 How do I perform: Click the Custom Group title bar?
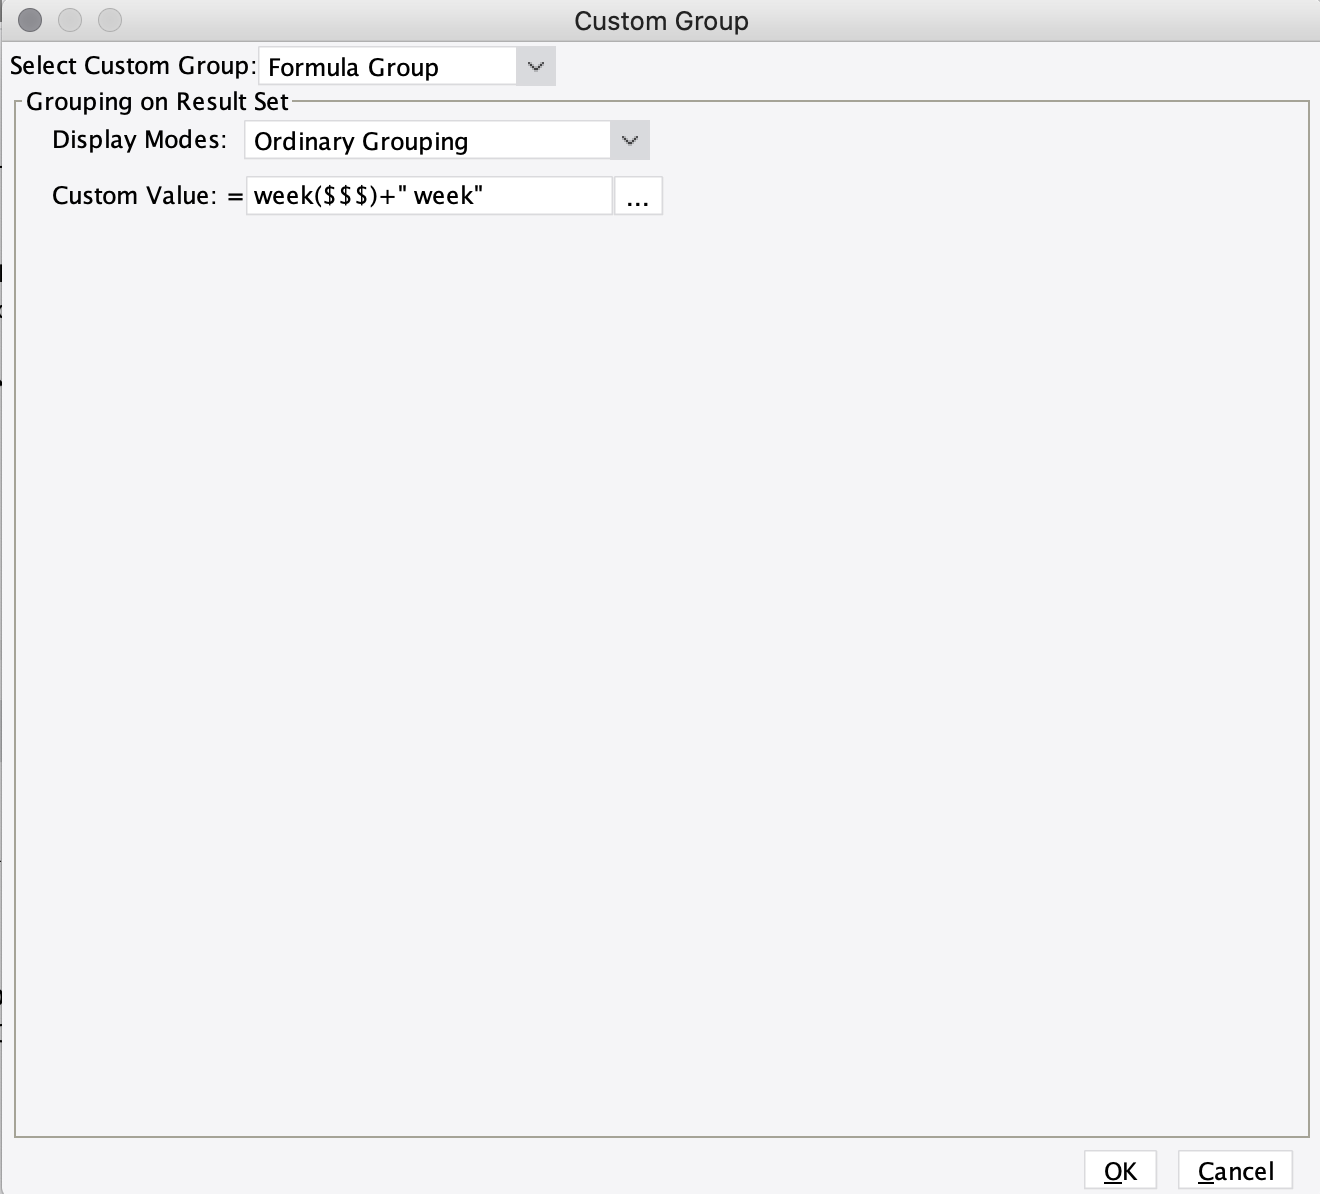coord(660,21)
